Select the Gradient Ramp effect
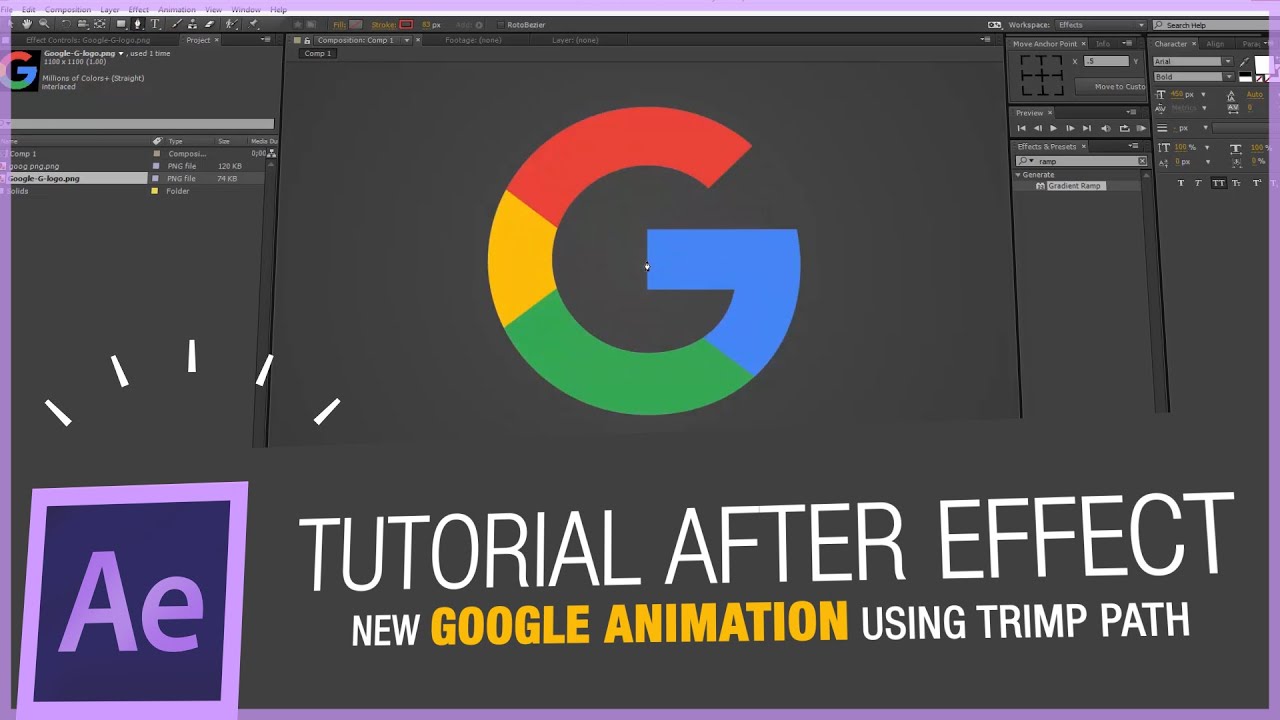 click(1074, 186)
